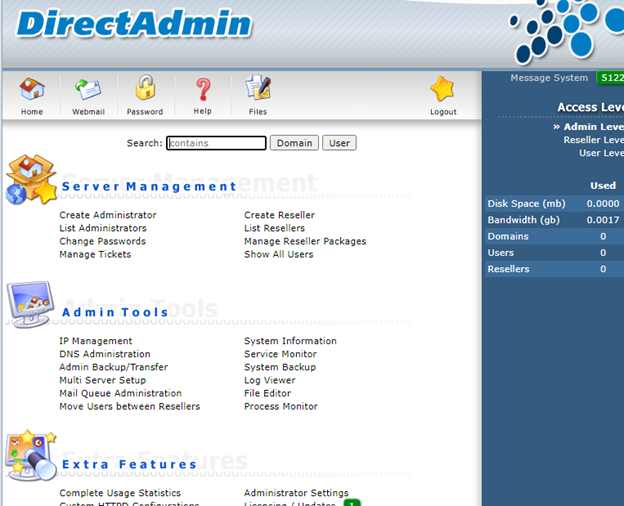Open Manage Reseller Packages link

pyautogui.click(x=305, y=241)
